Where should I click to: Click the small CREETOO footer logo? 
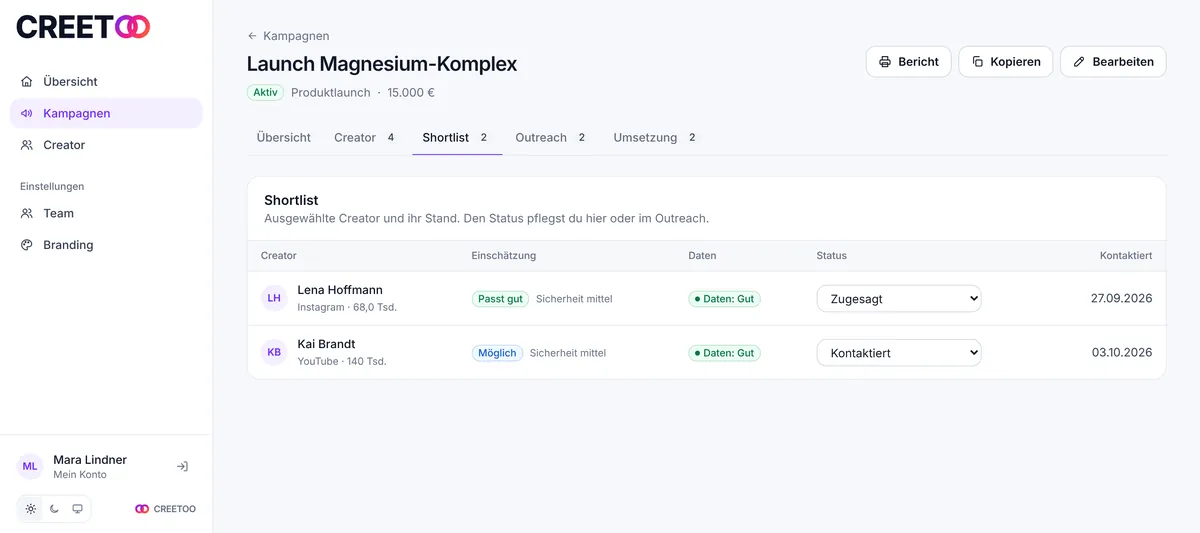pos(166,509)
